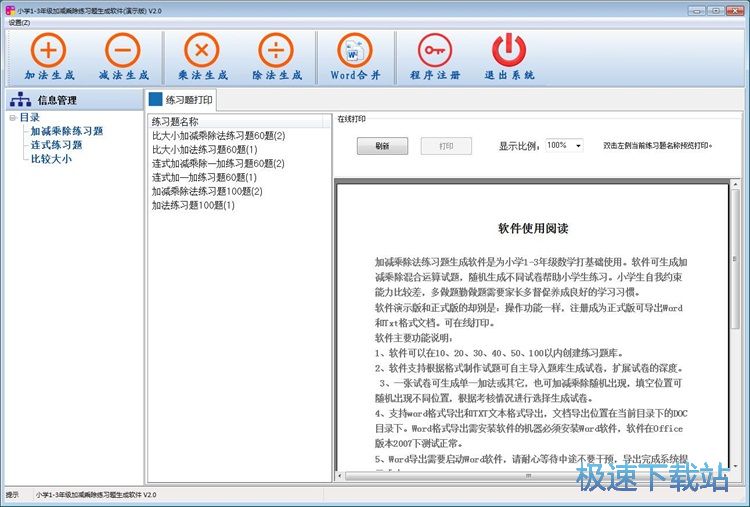
Task: Click the 信息管理 hierarchy icon
Action: (21, 100)
